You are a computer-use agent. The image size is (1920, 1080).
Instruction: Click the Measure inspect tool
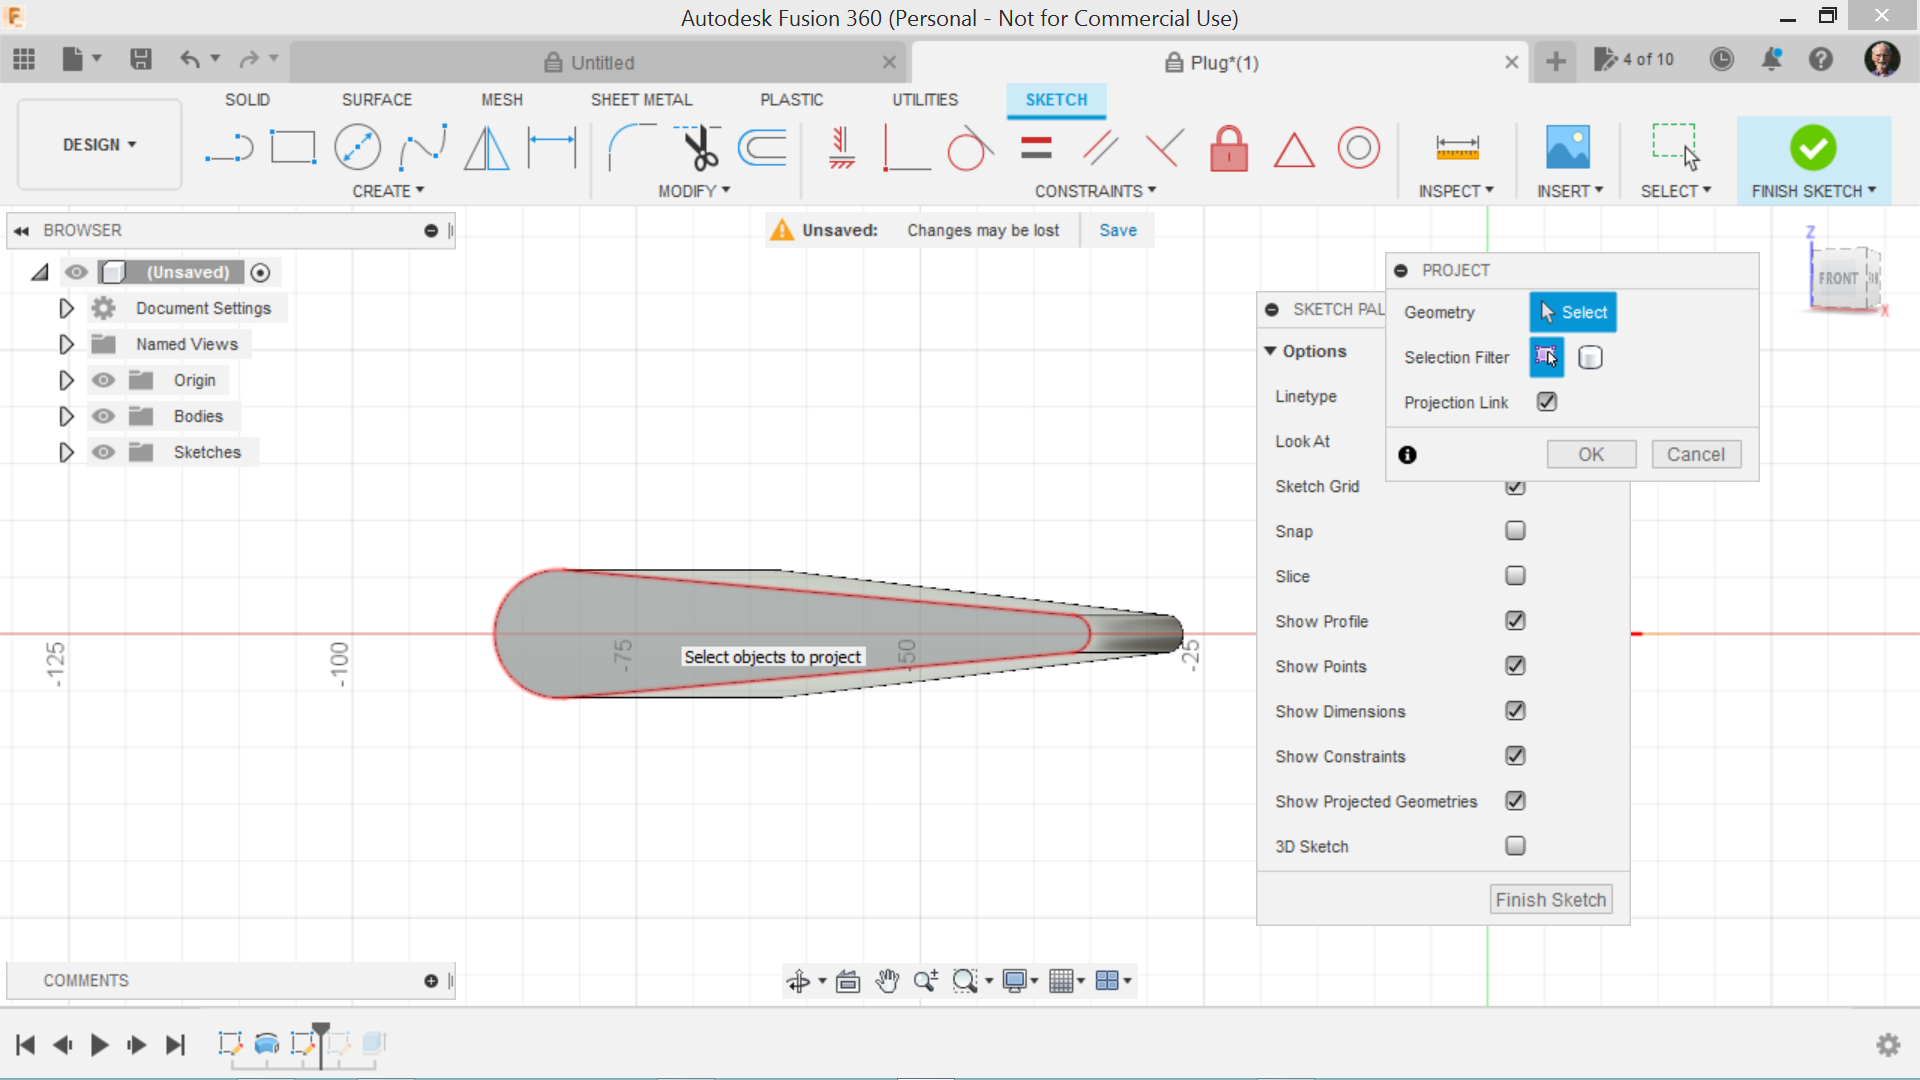click(1457, 148)
